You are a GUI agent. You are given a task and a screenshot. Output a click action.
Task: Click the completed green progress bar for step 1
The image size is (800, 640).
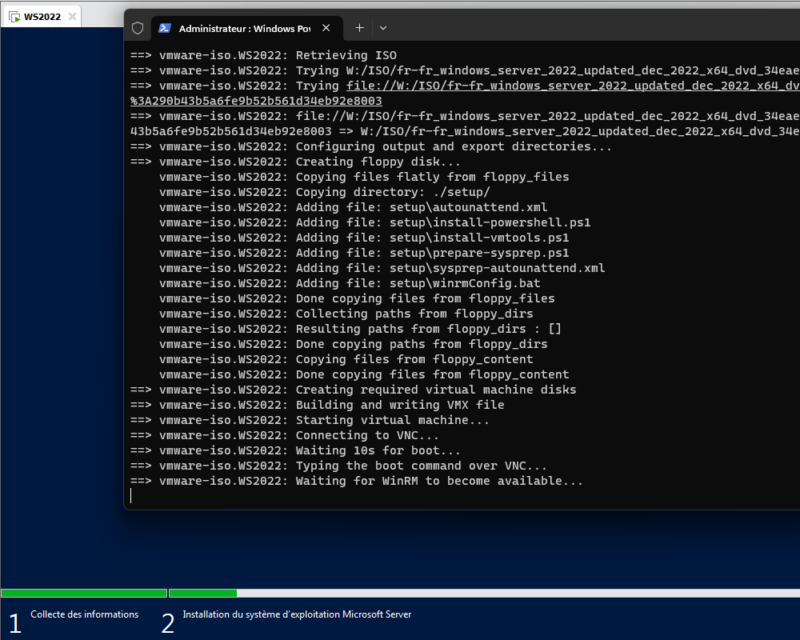point(83,592)
